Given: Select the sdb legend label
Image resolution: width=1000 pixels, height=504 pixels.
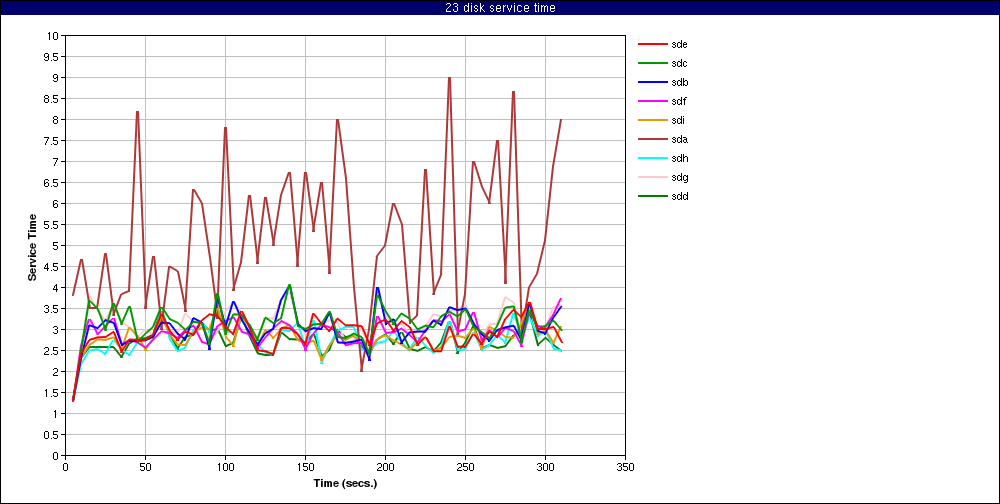Looking at the screenshot, I should [679, 82].
